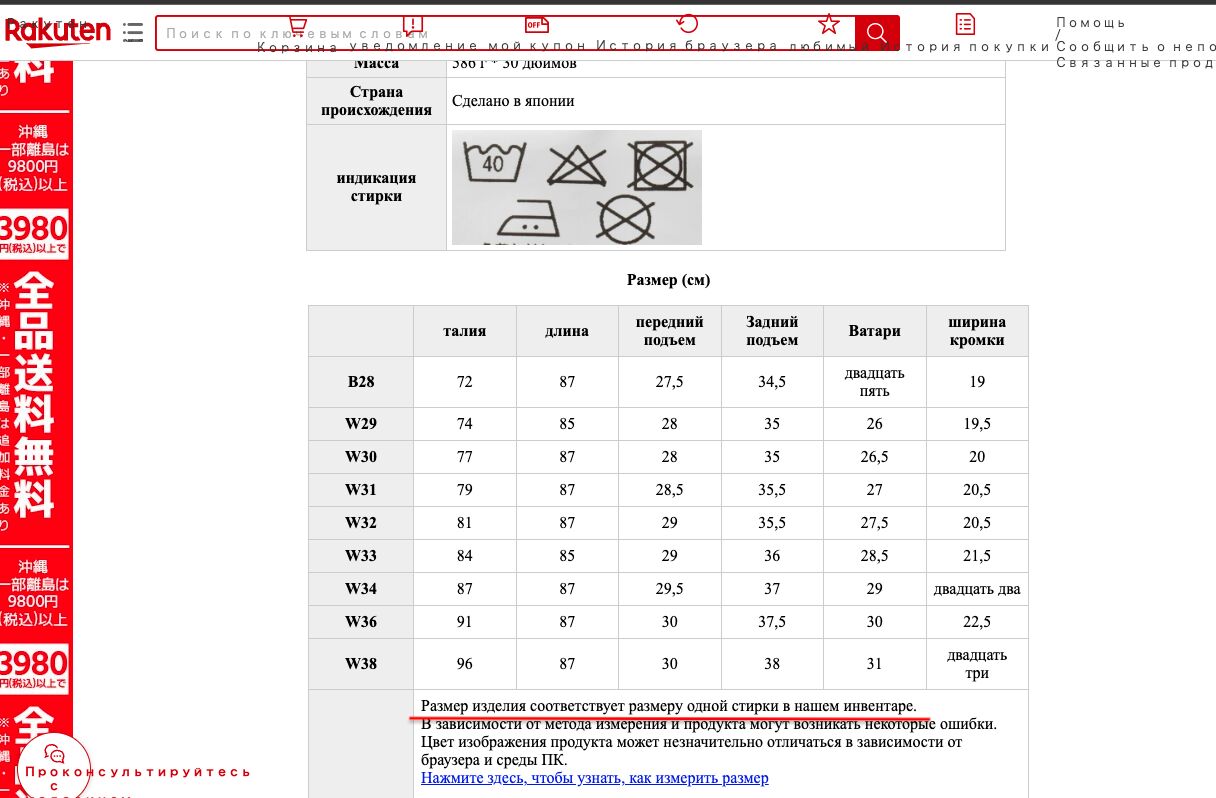Select the W30 size row header

[361, 457]
